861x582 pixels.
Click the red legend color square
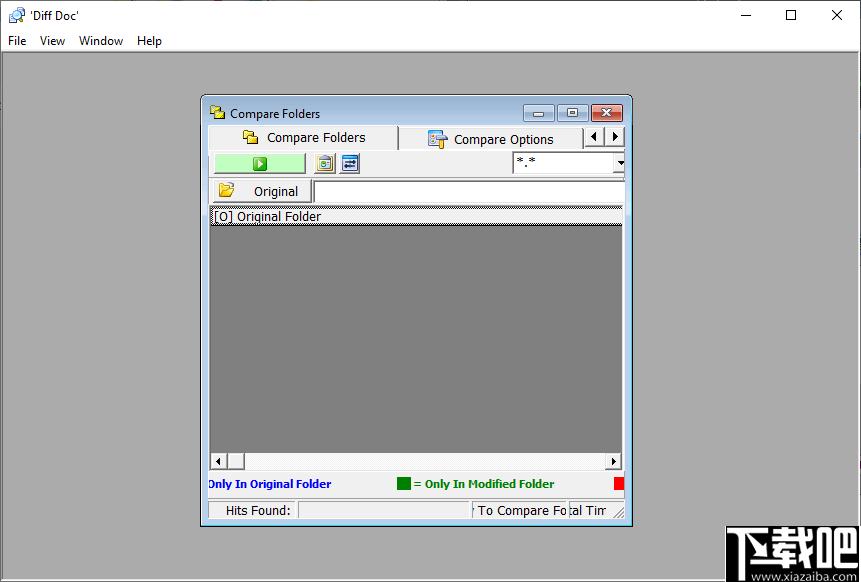coord(619,484)
